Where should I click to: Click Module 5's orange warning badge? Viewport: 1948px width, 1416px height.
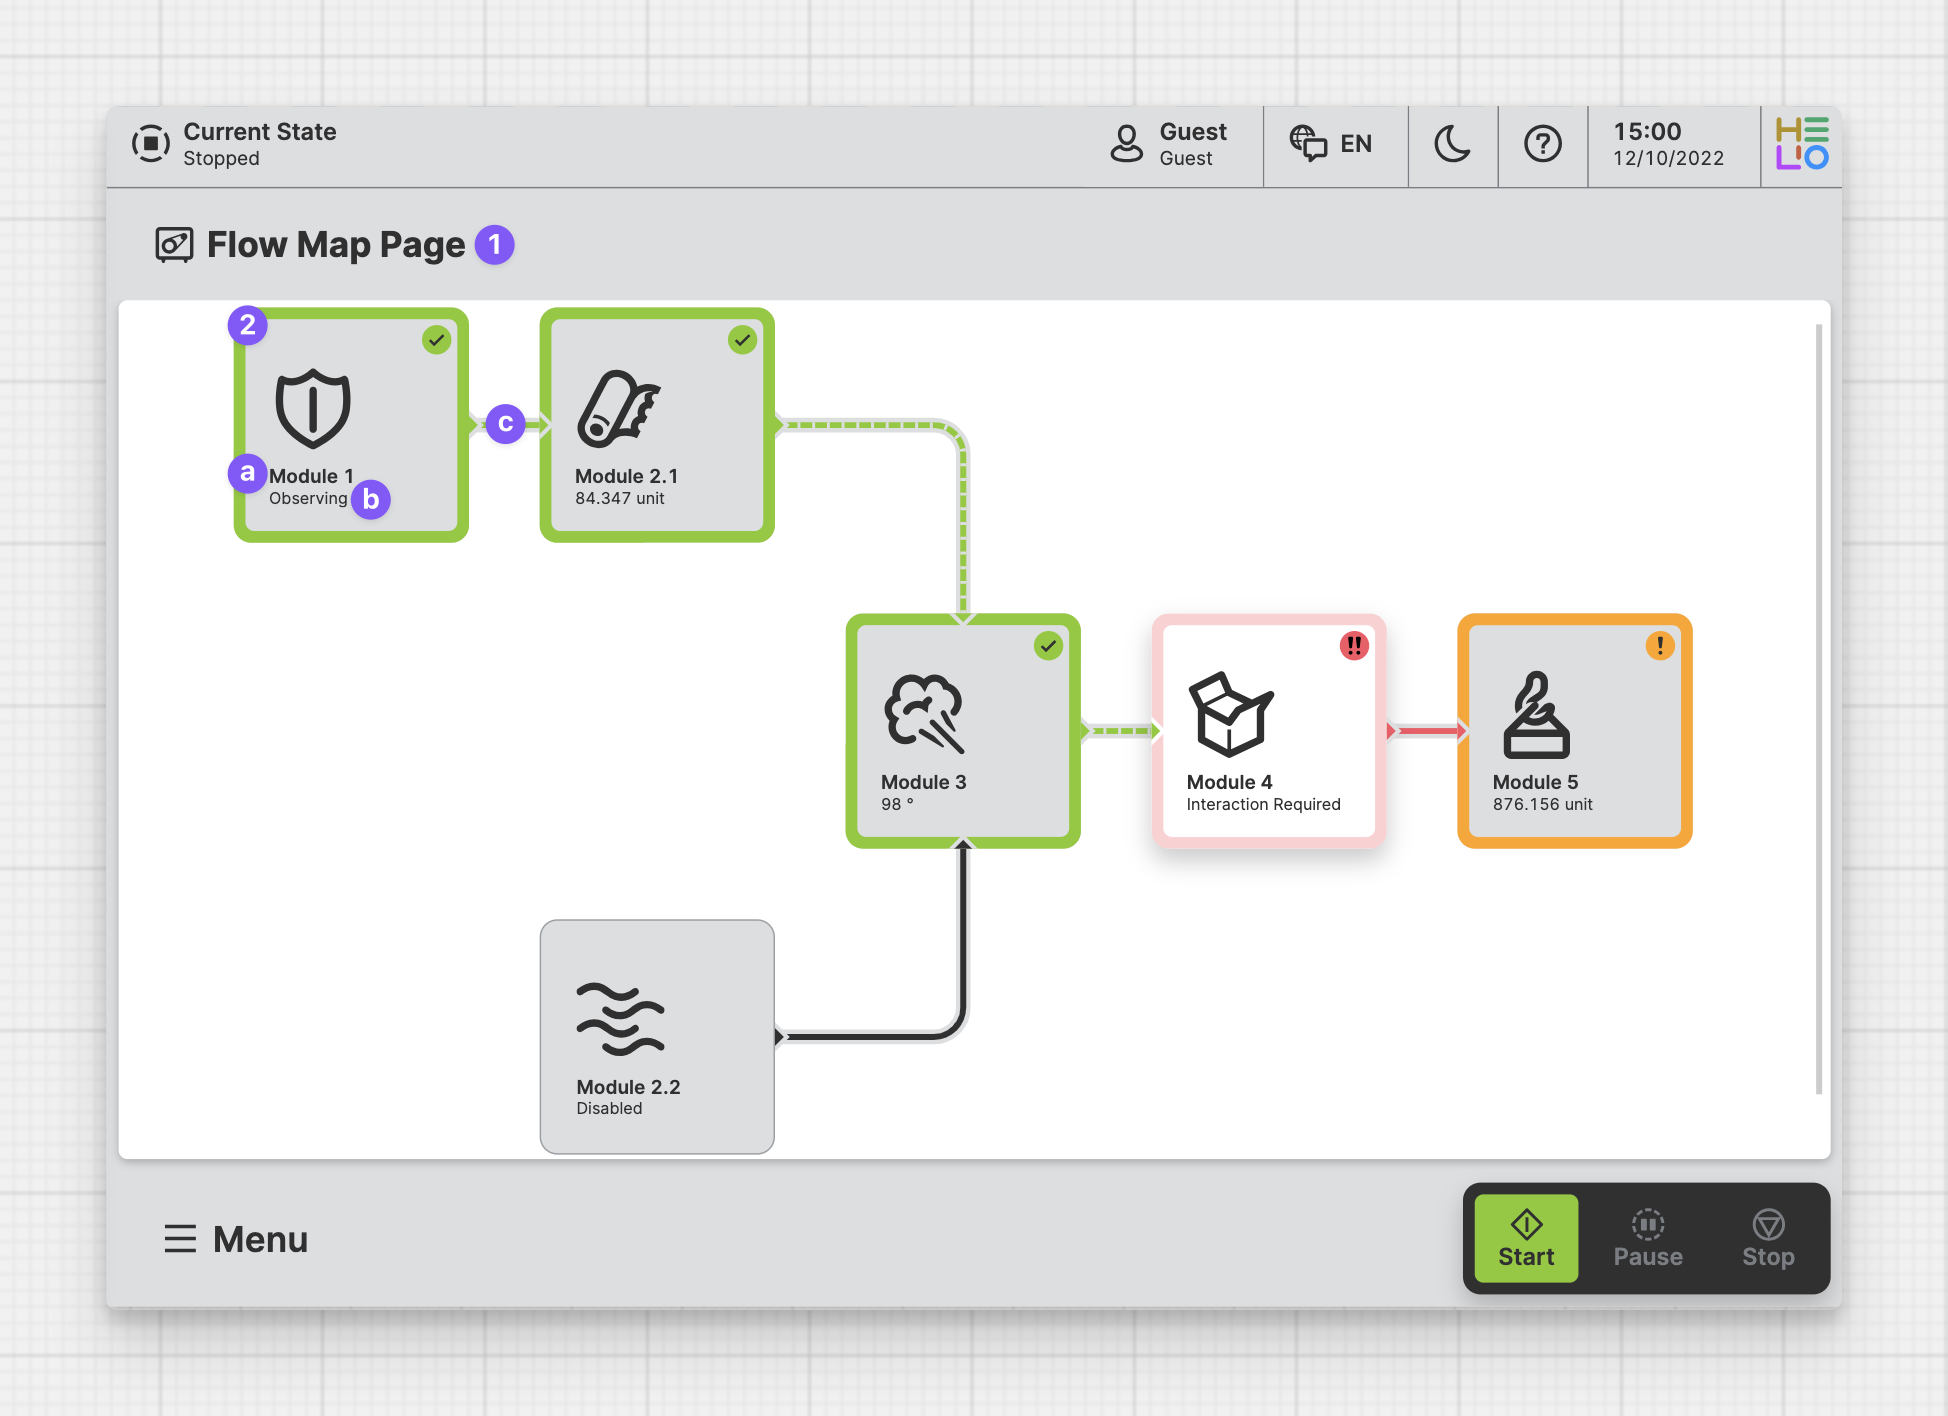pyautogui.click(x=1660, y=646)
